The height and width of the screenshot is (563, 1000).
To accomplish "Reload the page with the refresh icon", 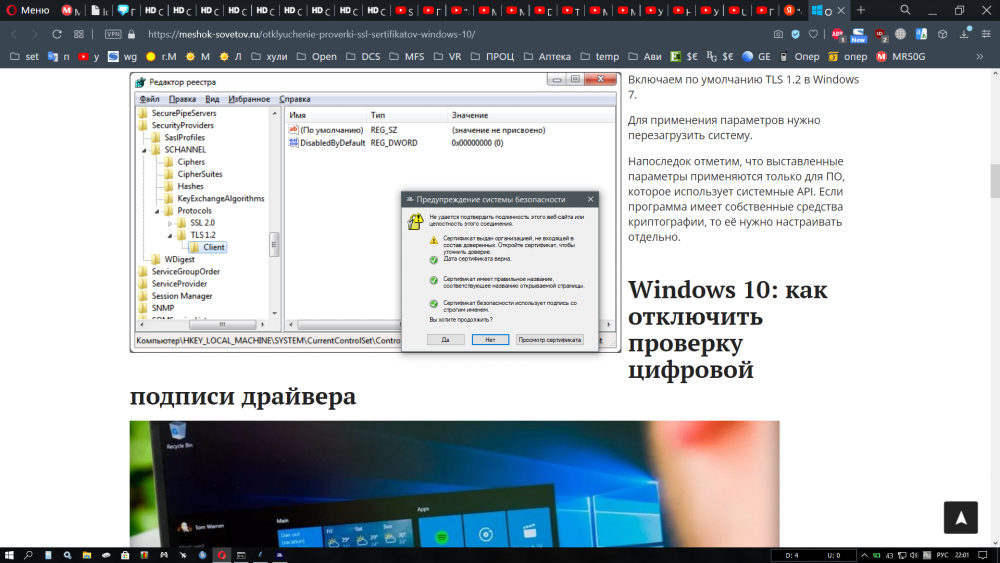I will click(57, 34).
